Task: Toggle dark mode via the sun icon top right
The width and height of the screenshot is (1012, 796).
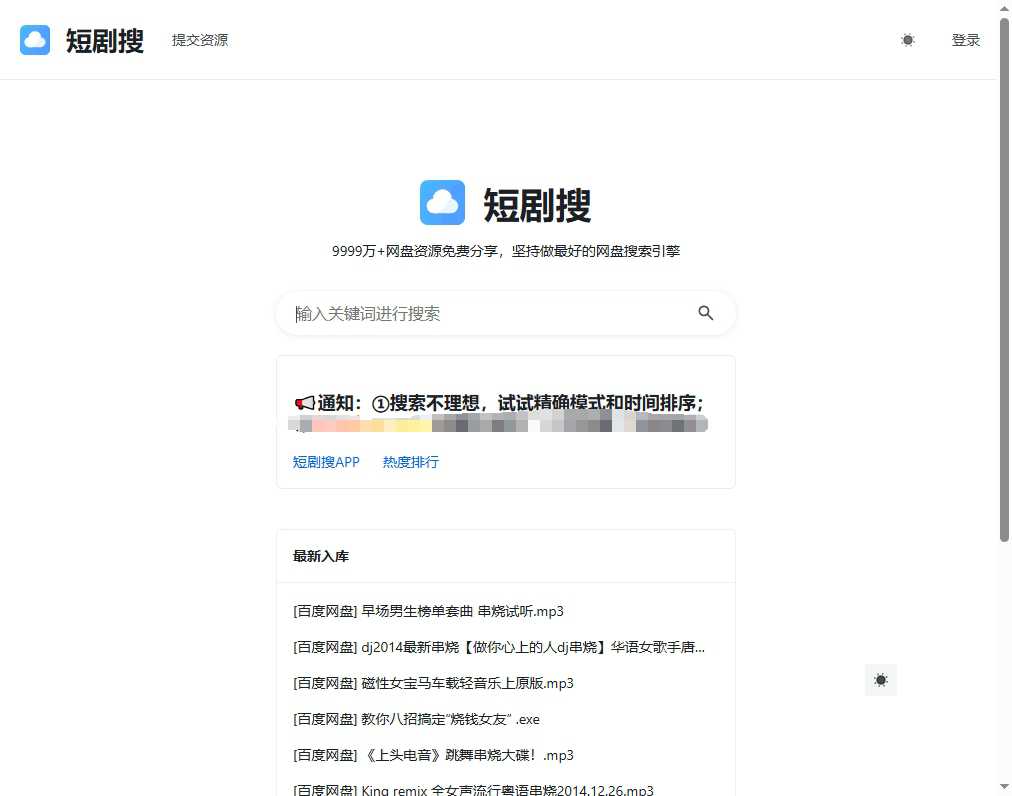Action: [x=907, y=40]
